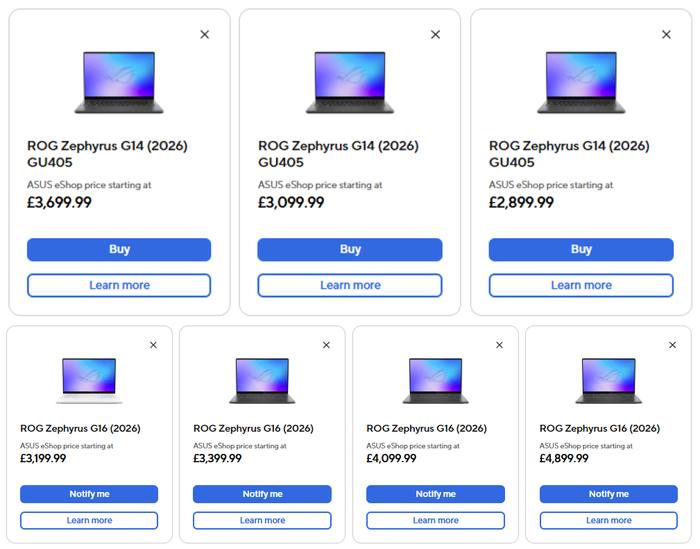700x549 pixels.
Task: Open the white £3,199.99 G16 laptop image
Action: 89,380
